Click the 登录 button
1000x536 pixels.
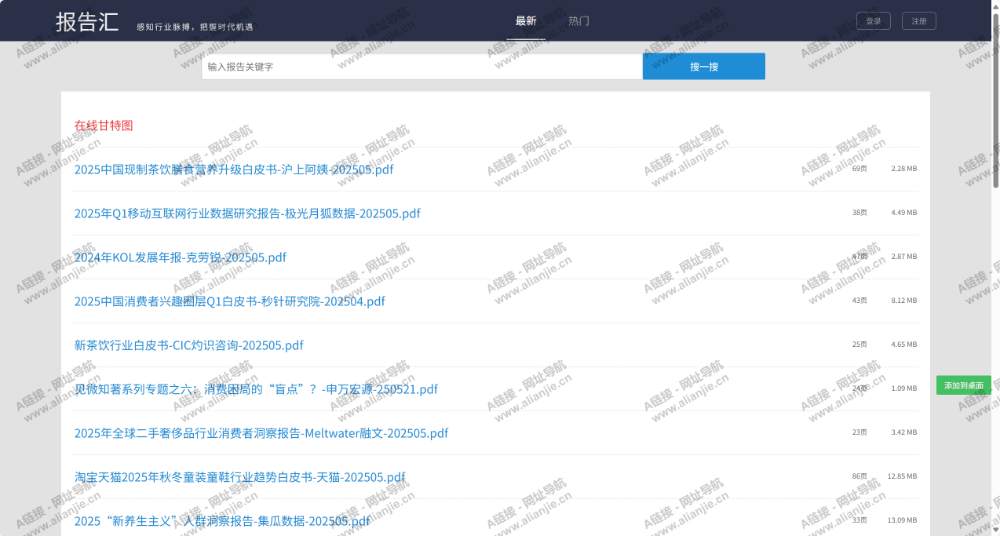point(874,21)
